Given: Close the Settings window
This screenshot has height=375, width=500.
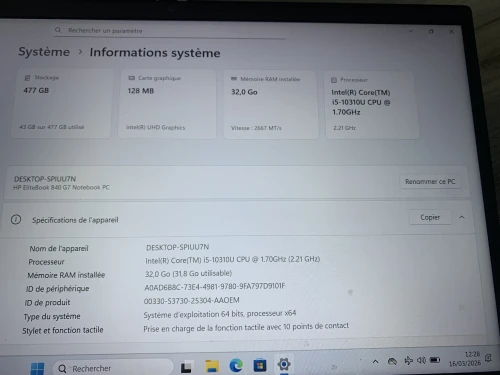Looking at the screenshot, I should [451, 32].
